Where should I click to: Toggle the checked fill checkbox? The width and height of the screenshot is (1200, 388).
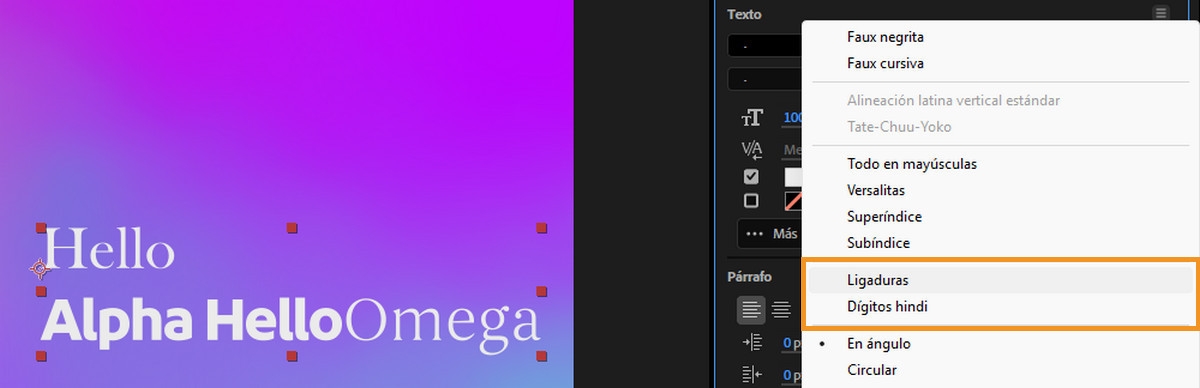[751, 177]
